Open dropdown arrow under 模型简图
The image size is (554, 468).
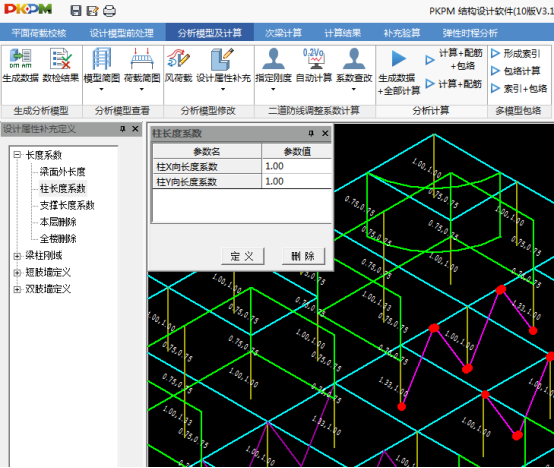(x=102, y=89)
